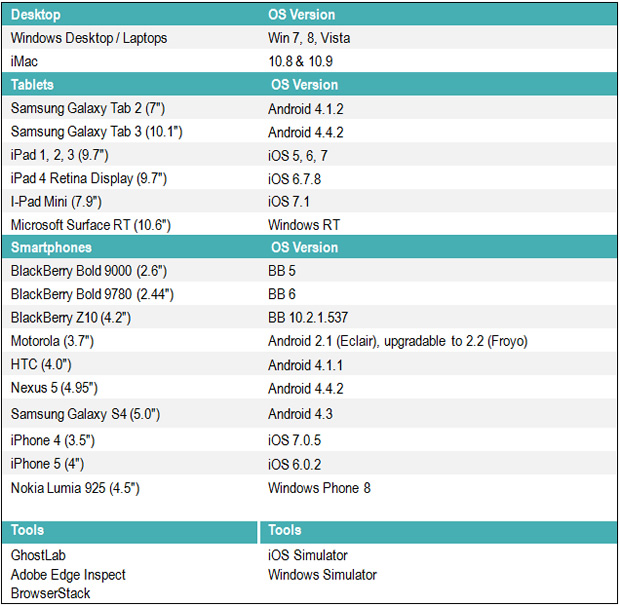Screen dimensions: 620x605
Task: Click Adobe Edge Inspect tool entry
Action: [x=68, y=575]
